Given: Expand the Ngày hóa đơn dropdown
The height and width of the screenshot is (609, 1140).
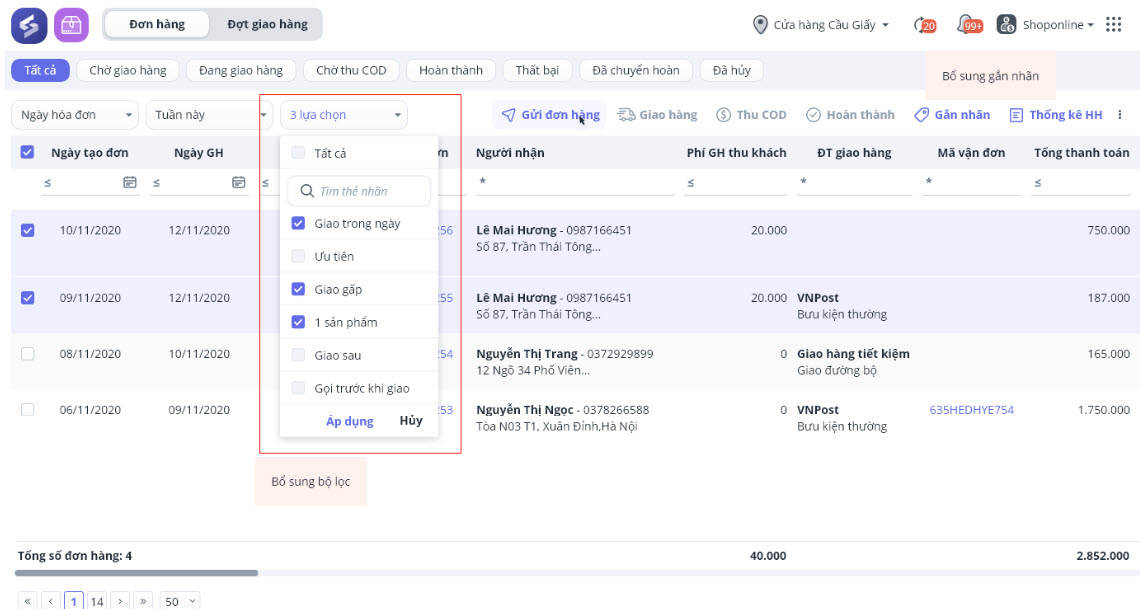Looking at the screenshot, I should [75, 115].
